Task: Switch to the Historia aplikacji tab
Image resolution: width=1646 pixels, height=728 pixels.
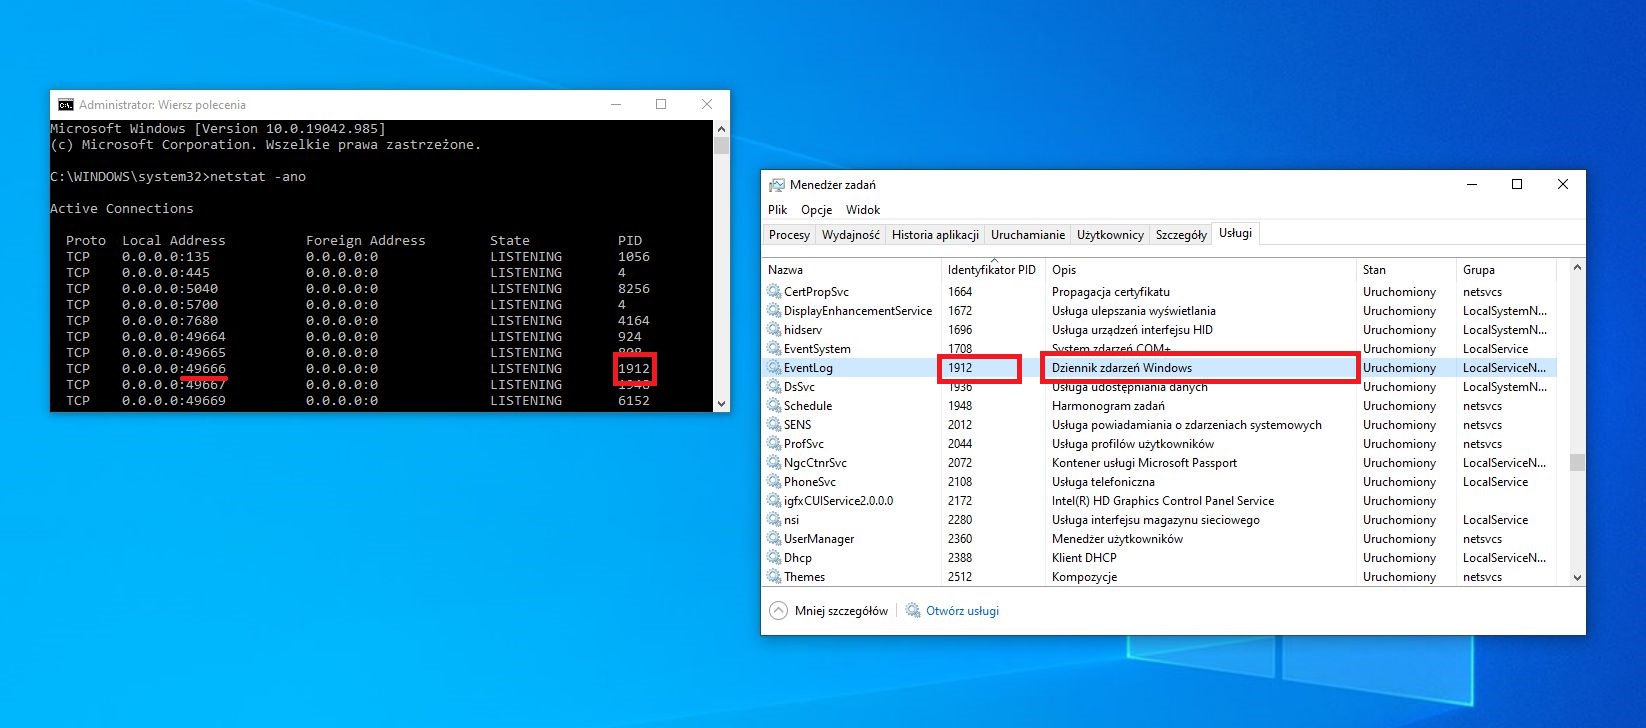Action: pos(936,235)
